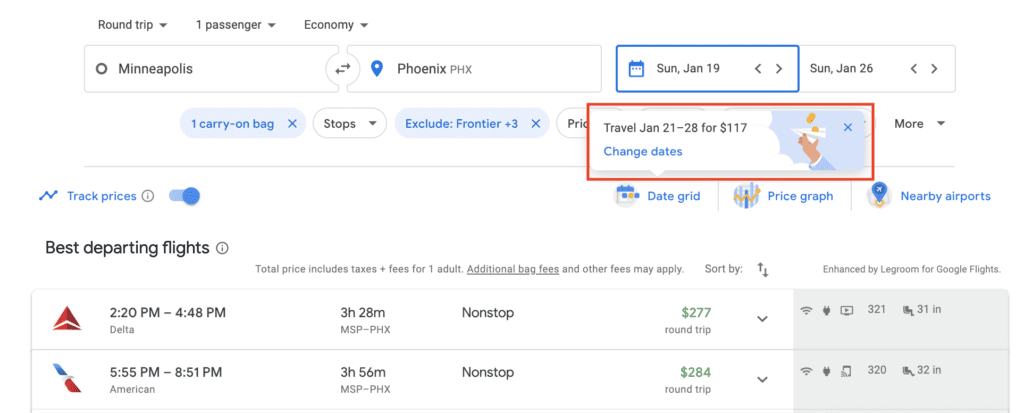Click the Track prices info icon
The image size is (1024, 413).
click(x=148, y=196)
